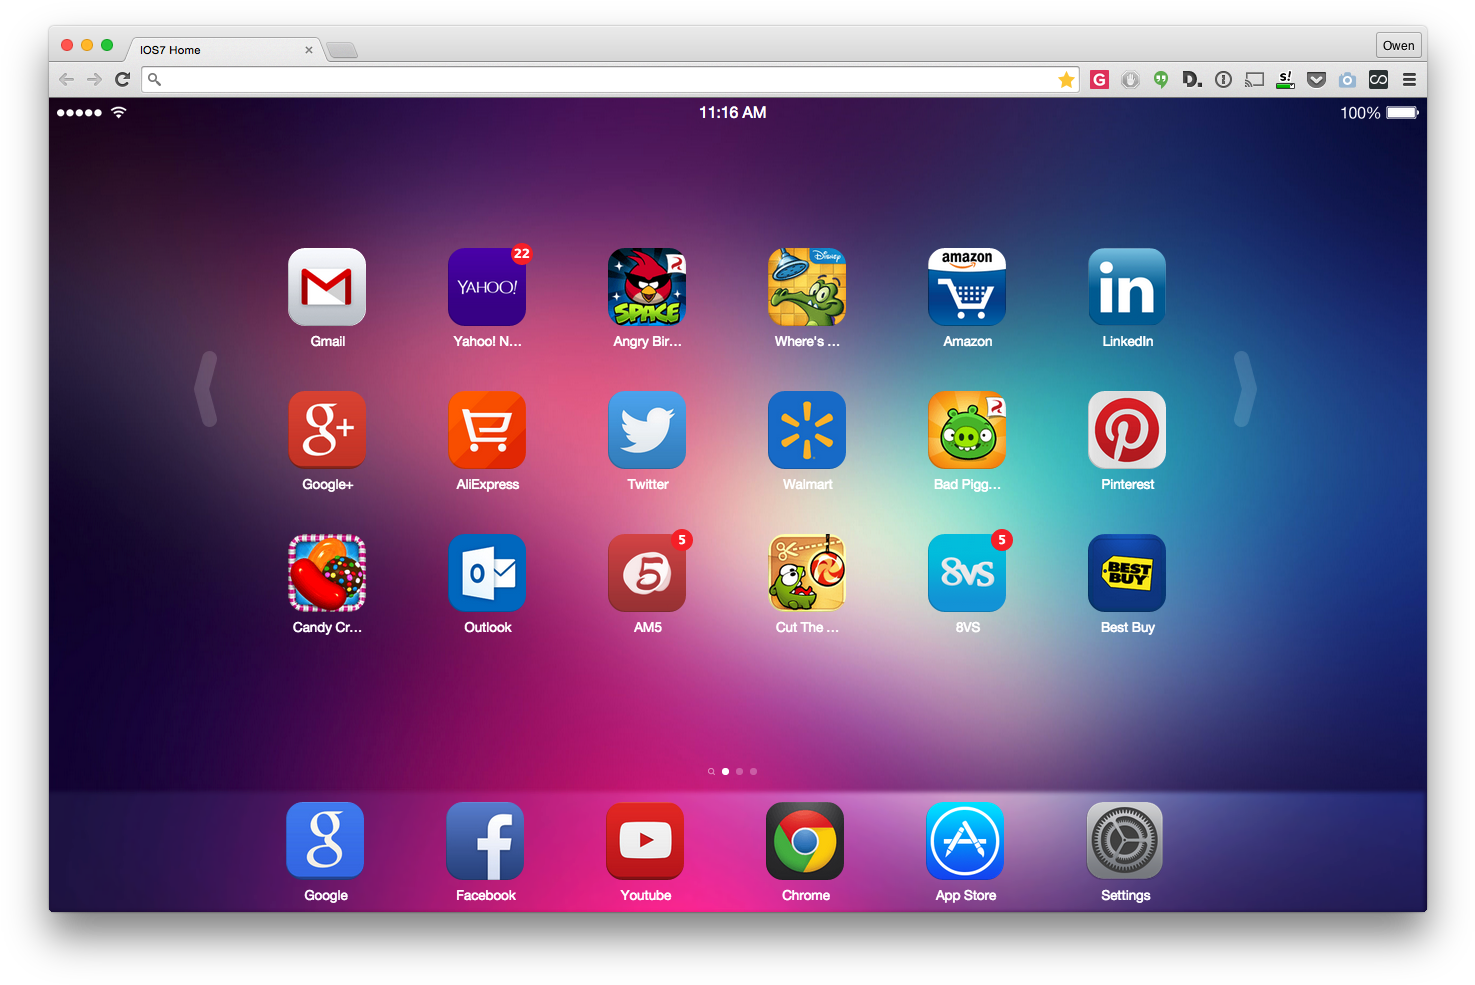Open the Chrome hamburger menu
Image resolution: width=1475 pixels, height=985 pixels.
tap(1409, 80)
